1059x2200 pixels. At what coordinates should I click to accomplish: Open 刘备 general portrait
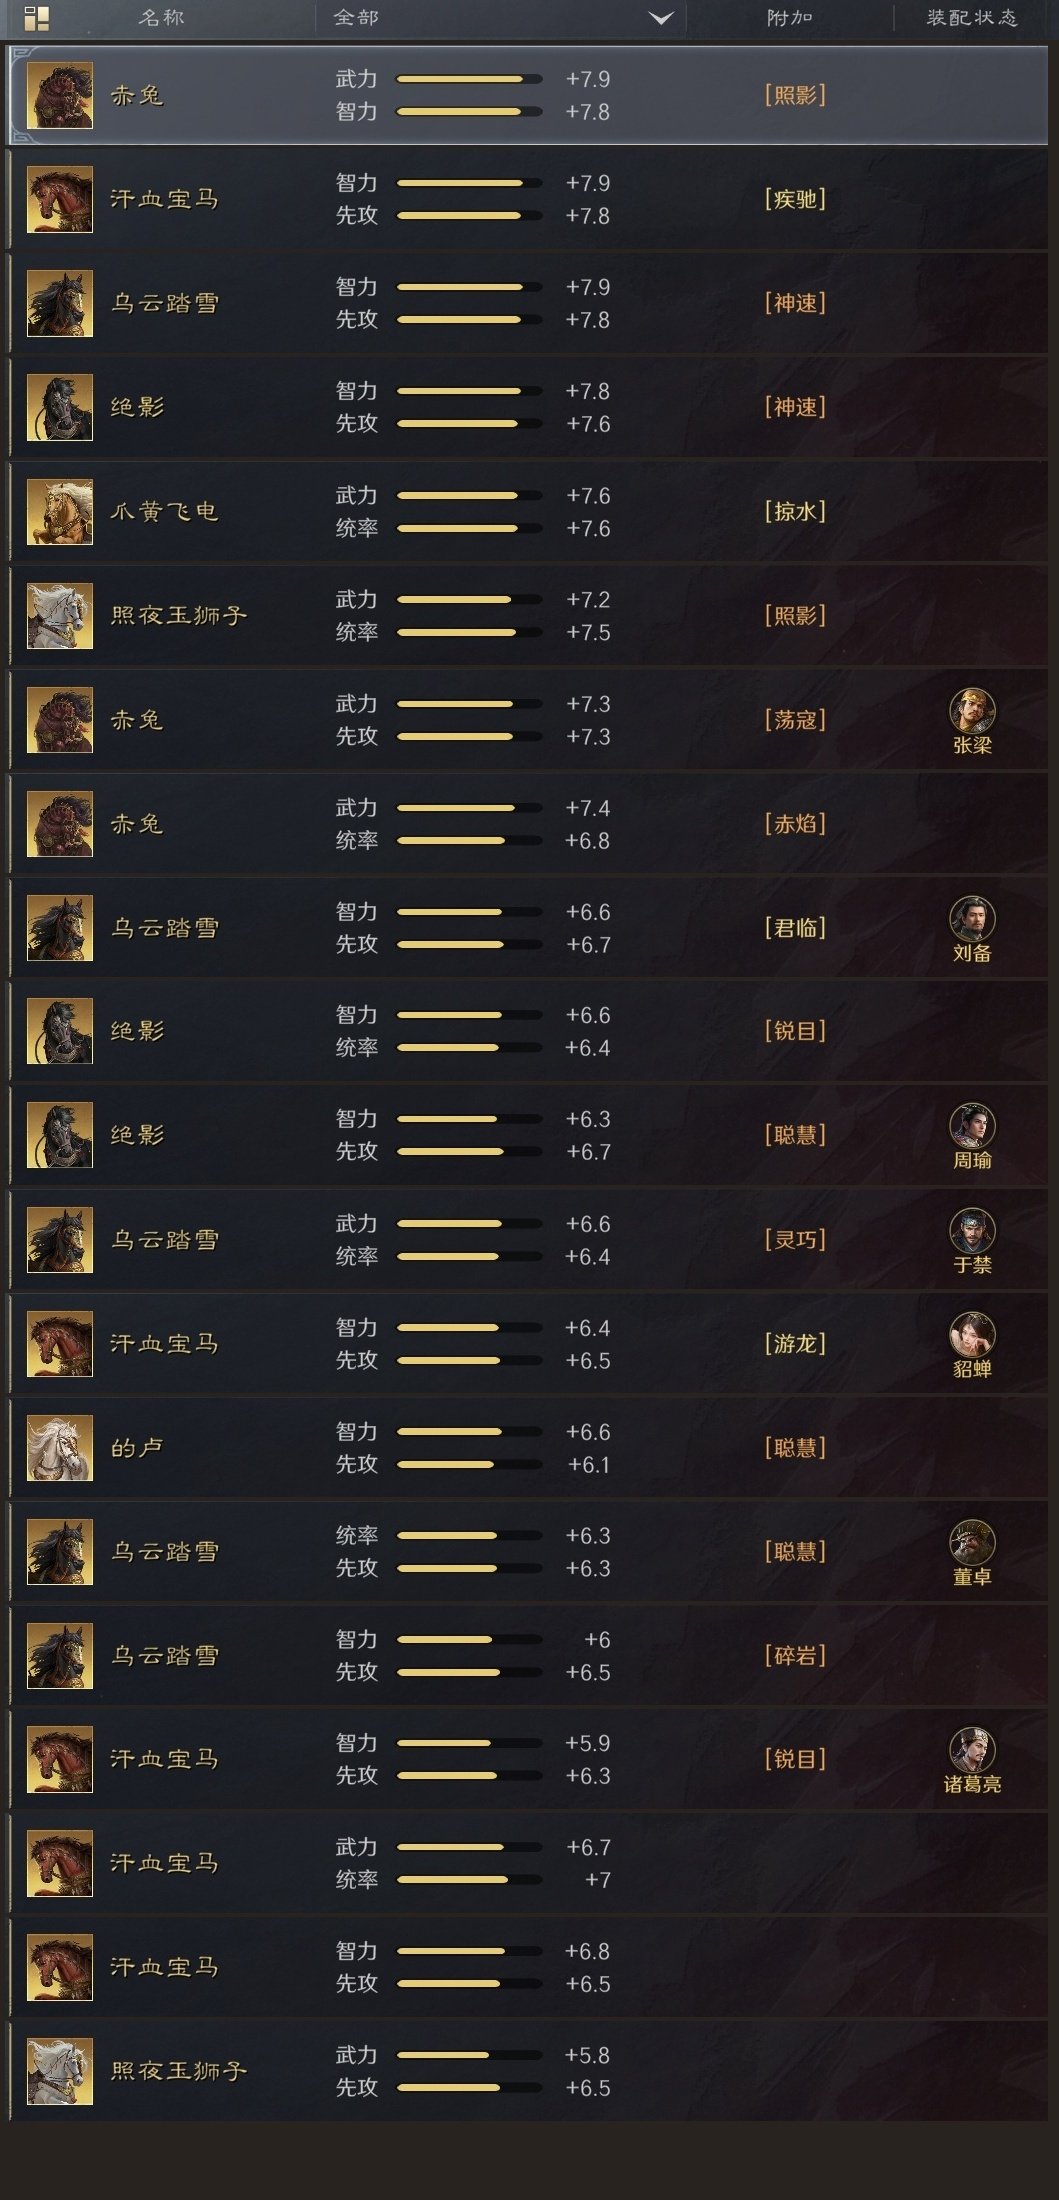(x=972, y=919)
